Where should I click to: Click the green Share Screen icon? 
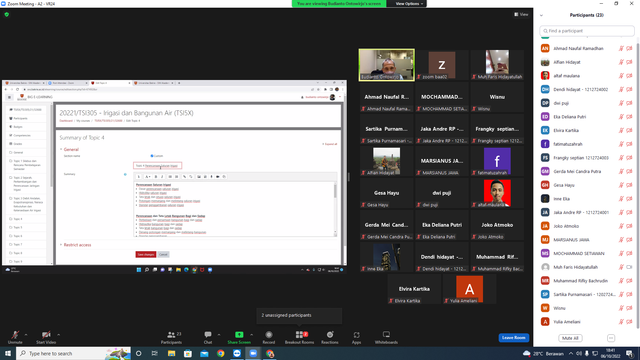click(x=239, y=335)
